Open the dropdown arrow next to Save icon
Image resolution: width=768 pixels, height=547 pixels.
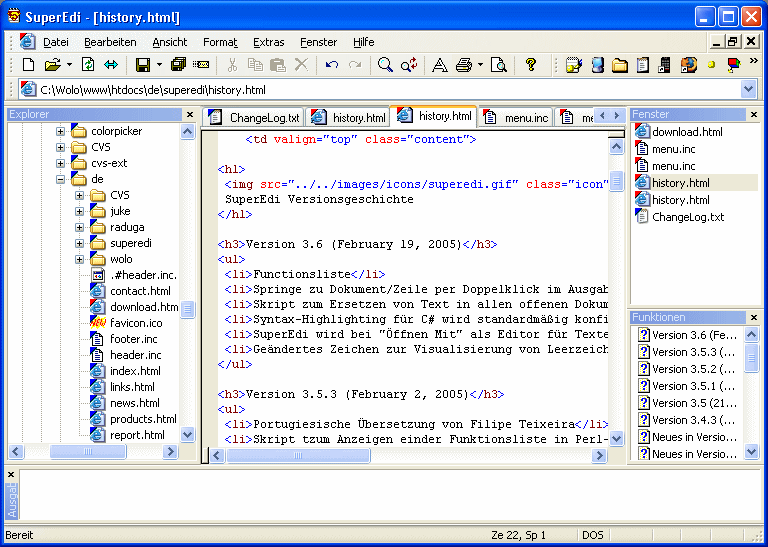(x=159, y=65)
